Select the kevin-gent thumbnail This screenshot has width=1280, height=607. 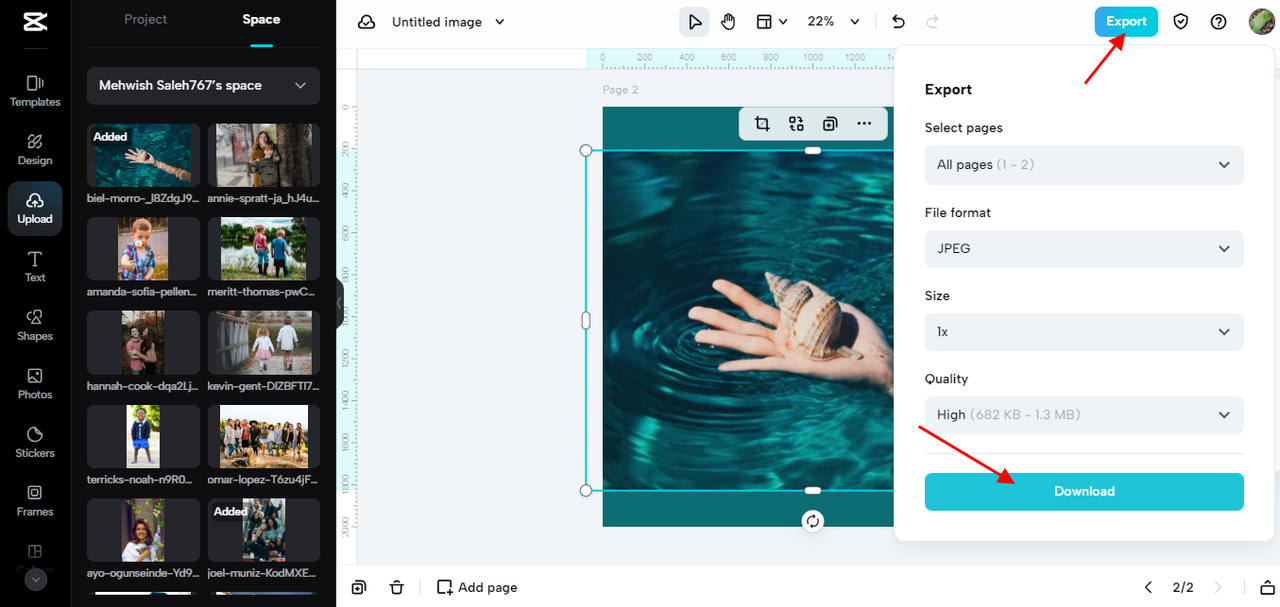coord(264,342)
